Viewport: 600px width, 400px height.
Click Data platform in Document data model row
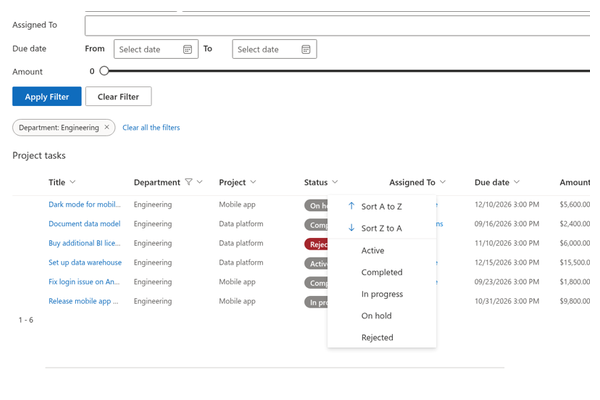(x=241, y=224)
